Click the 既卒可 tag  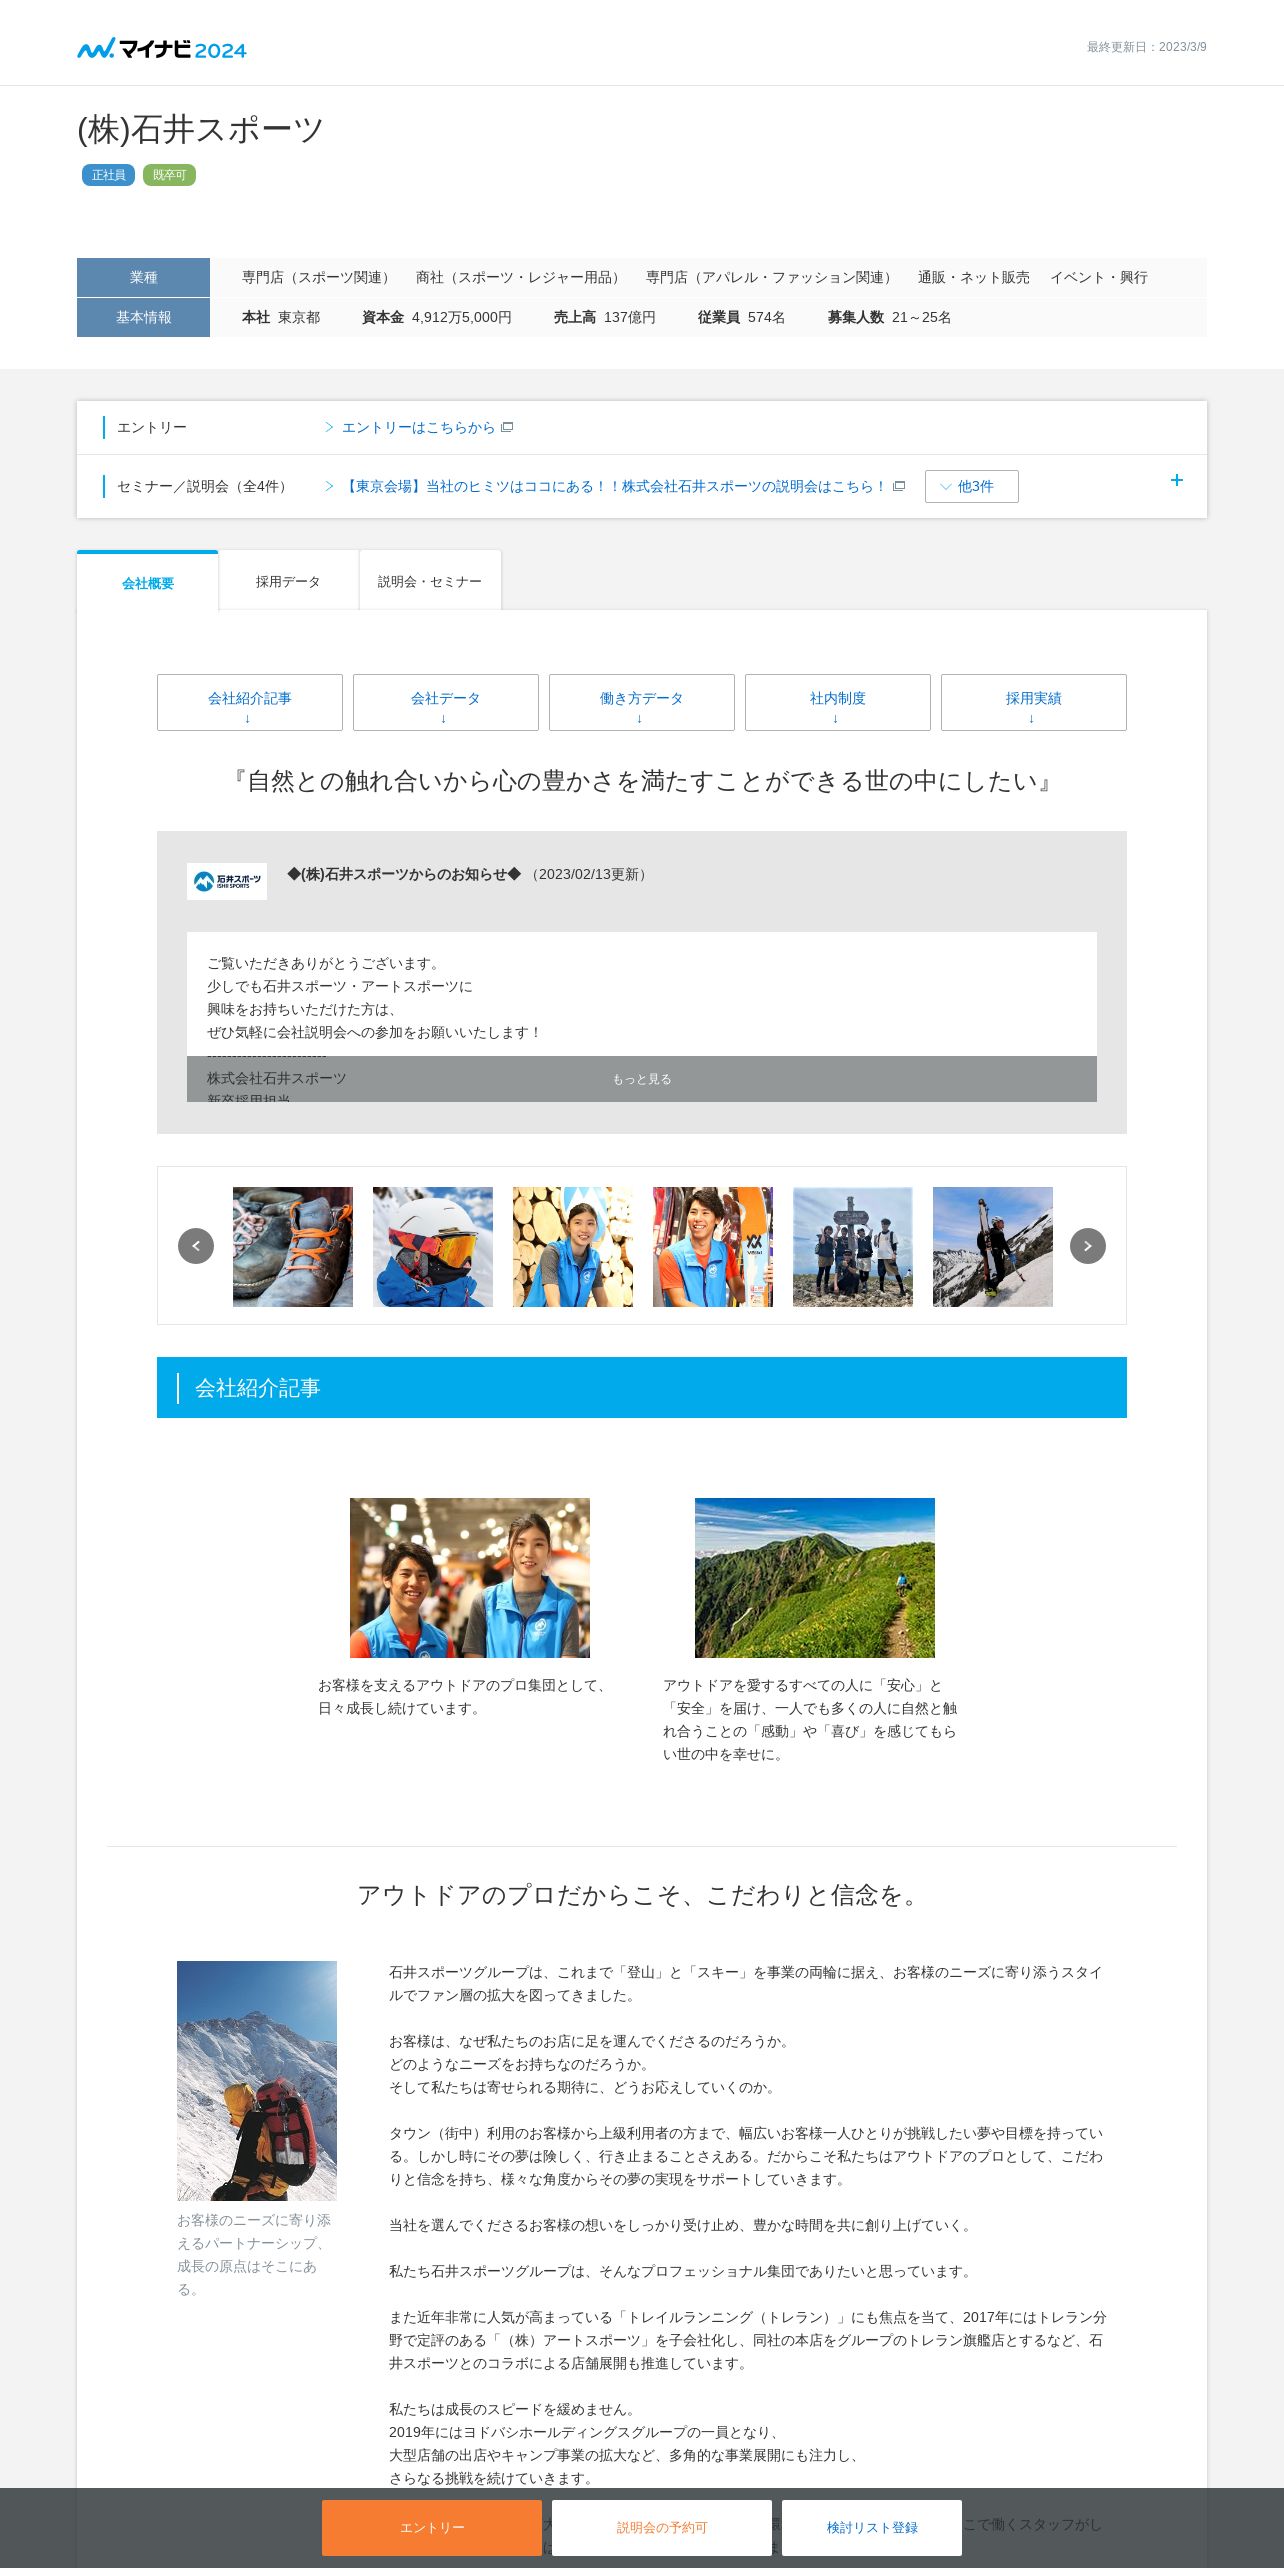(x=169, y=175)
